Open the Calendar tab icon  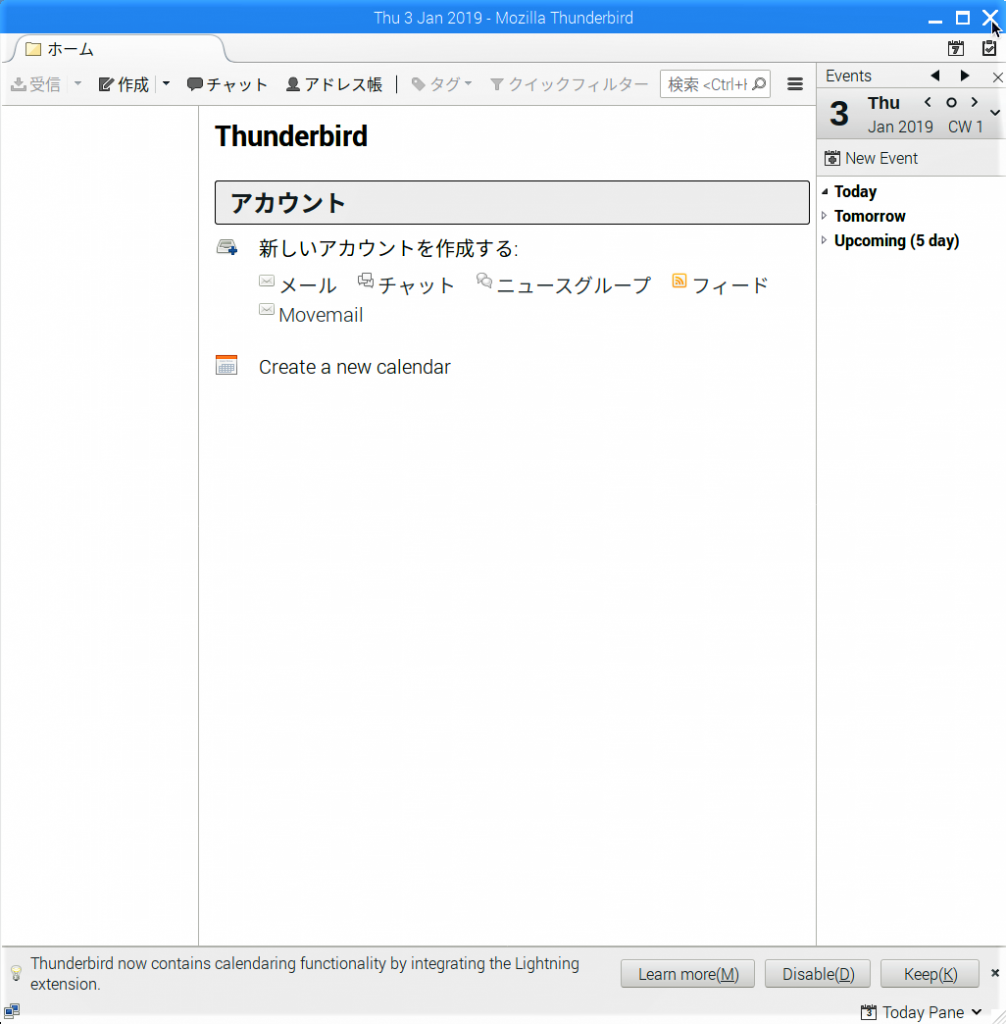tap(956, 48)
